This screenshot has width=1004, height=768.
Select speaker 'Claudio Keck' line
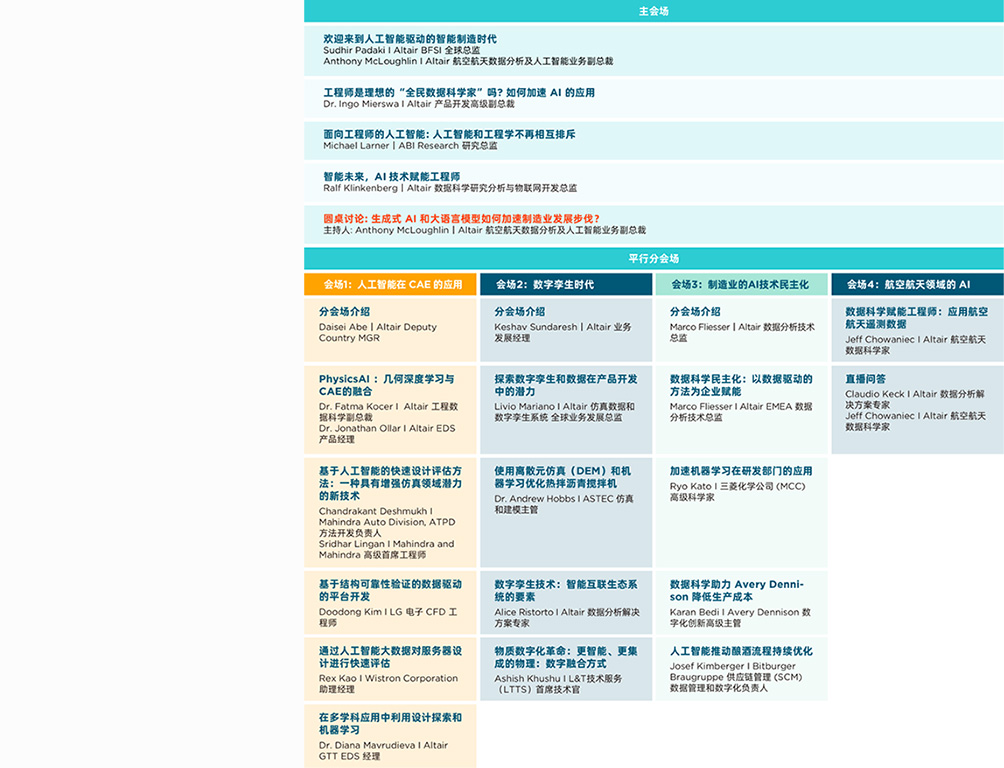coord(915,400)
